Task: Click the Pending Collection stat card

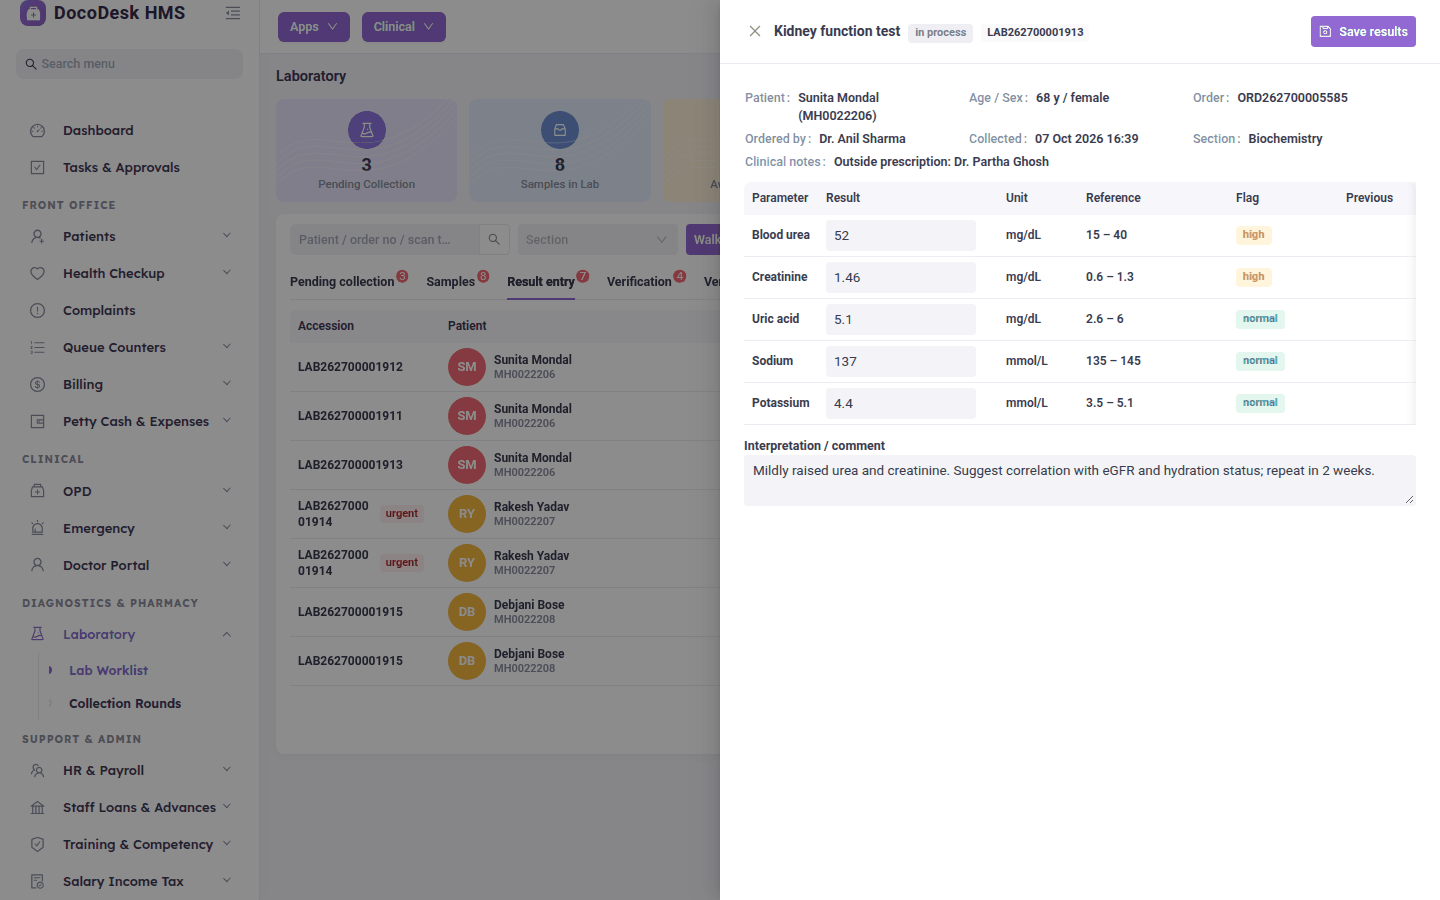Action: (x=366, y=150)
